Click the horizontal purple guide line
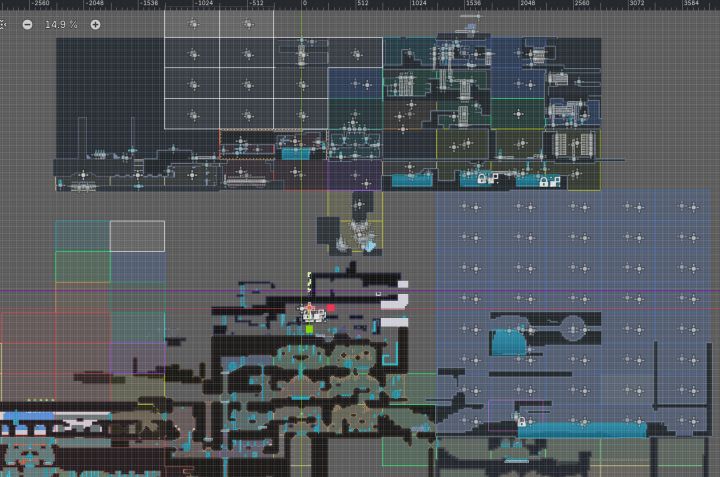720x477 pixels. (360, 291)
